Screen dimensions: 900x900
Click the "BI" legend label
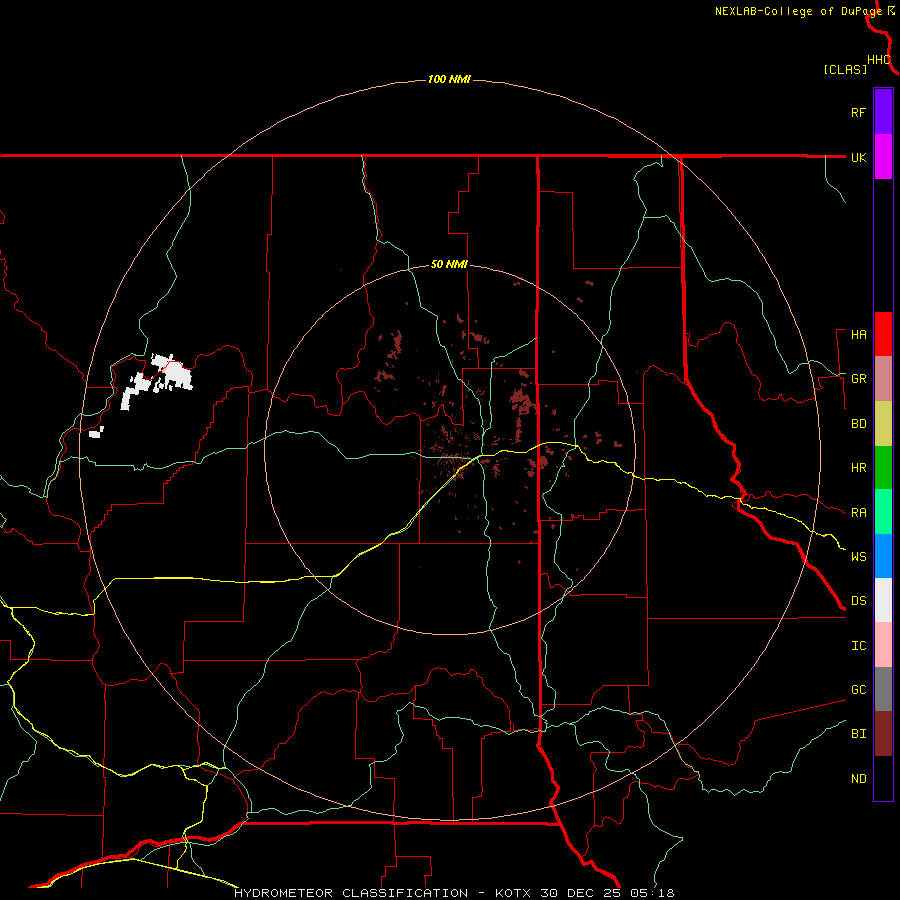pyautogui.click(x=858, y=734)
